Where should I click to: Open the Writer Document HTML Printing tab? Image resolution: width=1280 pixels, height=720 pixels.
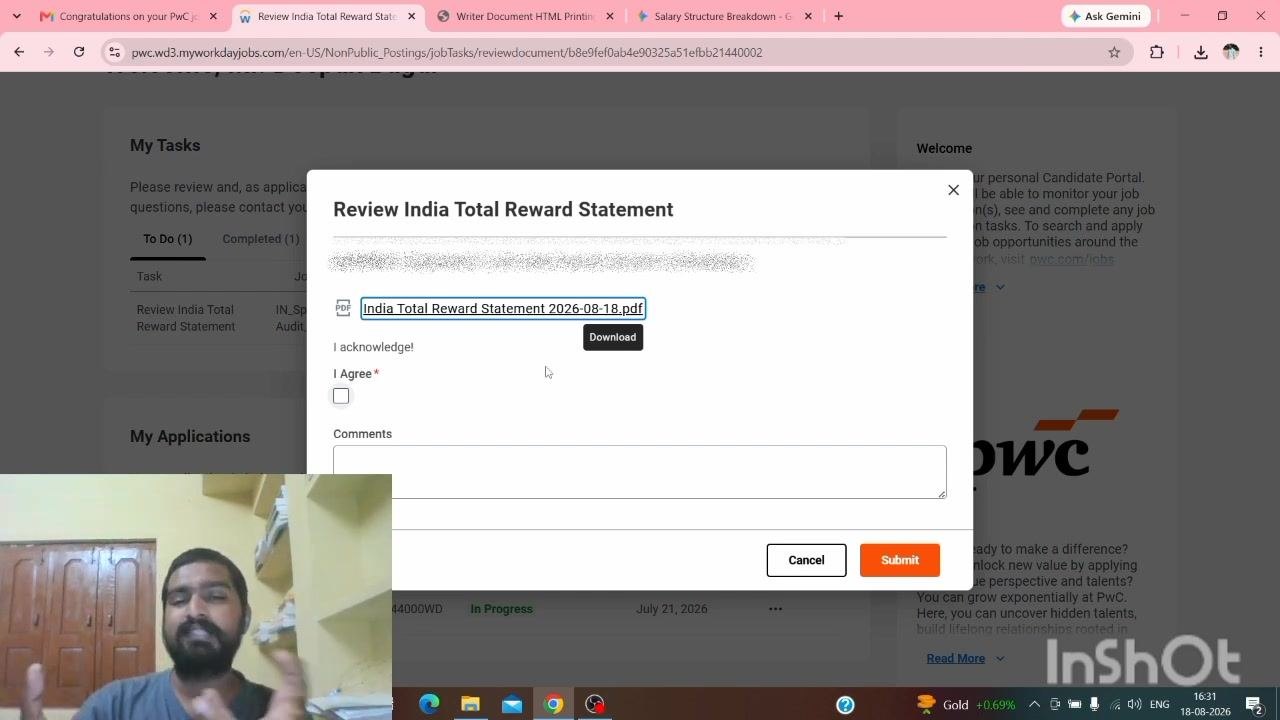[x=524, y=16]
